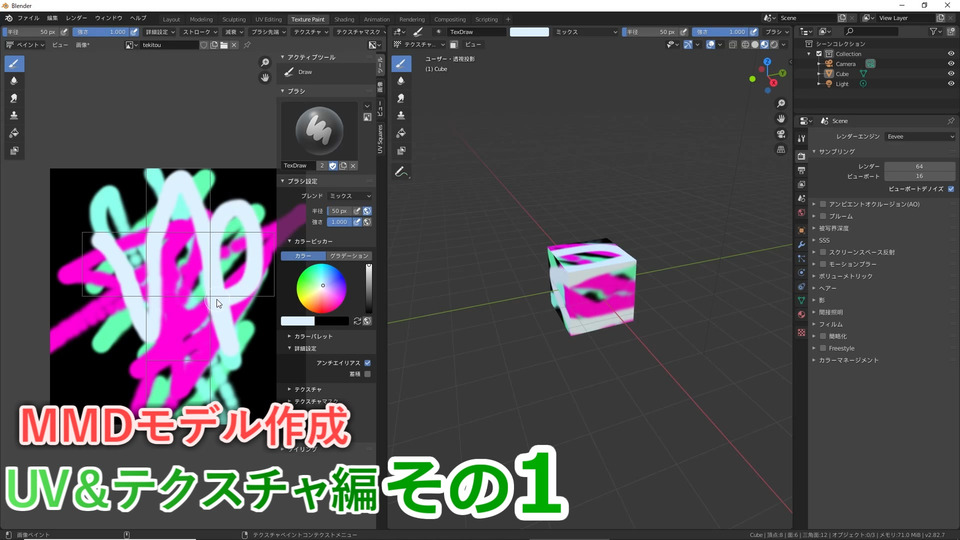Open the レンダーエンジン Eevee dropdown
This screenshot has width=960, height=540.
(920, 137)
